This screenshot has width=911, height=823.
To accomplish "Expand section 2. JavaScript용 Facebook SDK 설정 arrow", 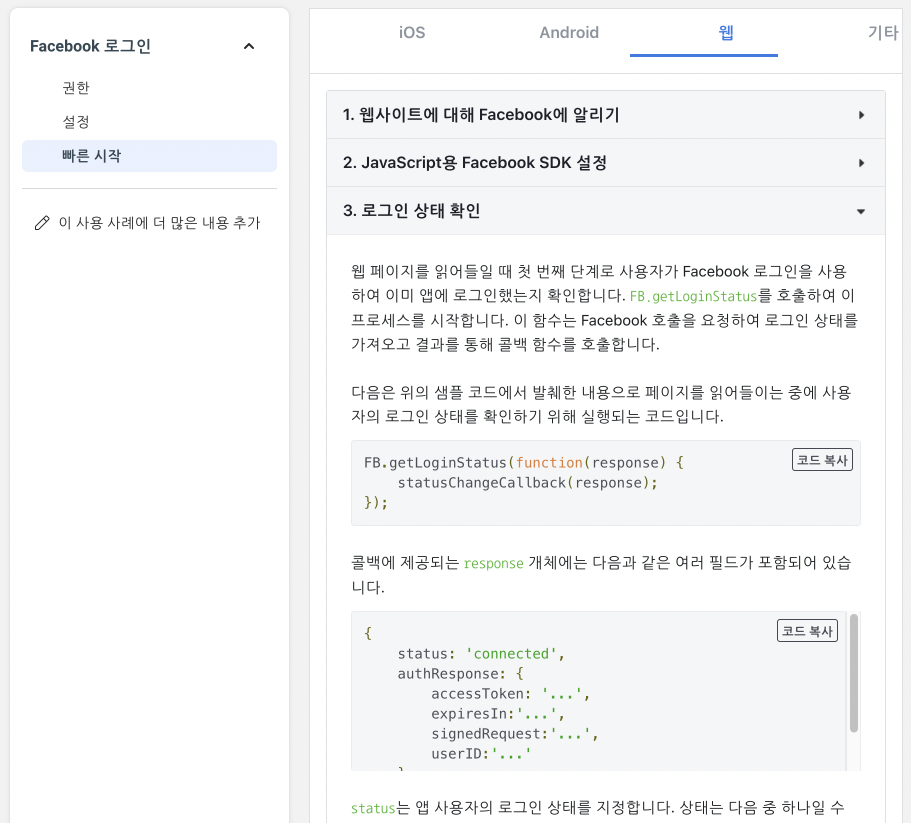I will click(862, 163).
